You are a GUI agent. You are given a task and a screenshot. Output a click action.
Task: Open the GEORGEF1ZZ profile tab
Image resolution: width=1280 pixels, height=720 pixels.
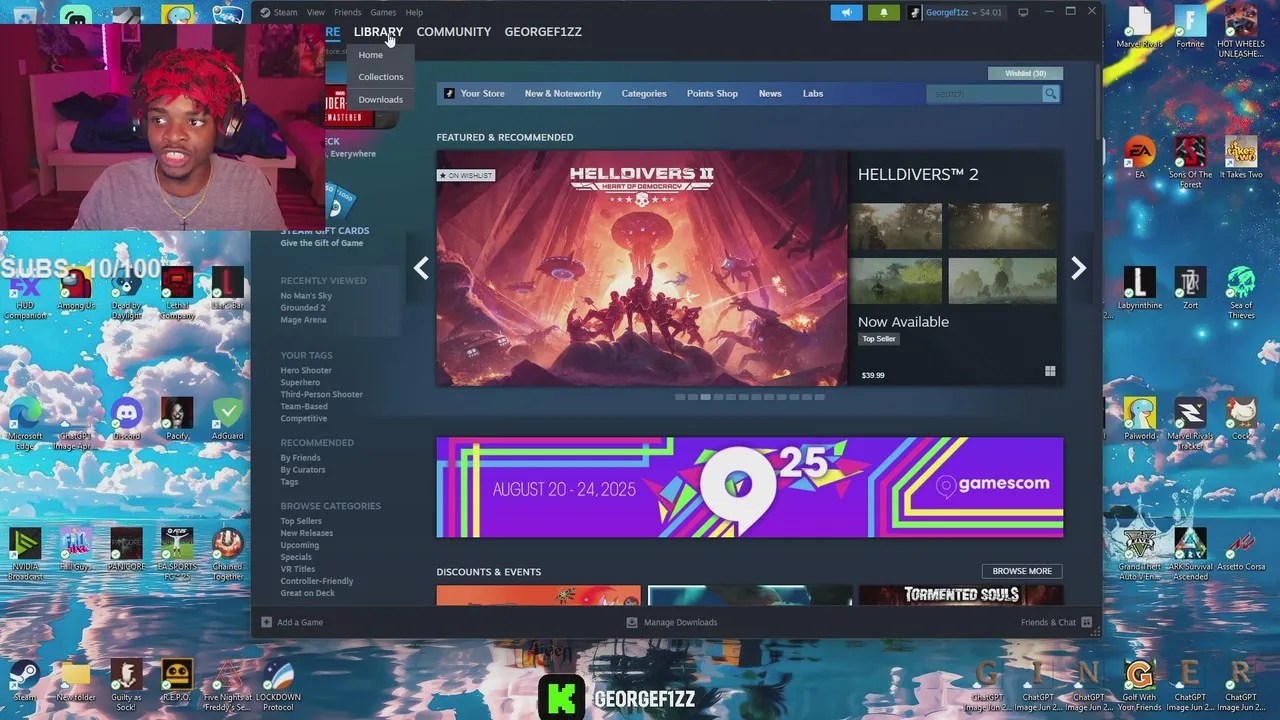pos(543,32)
